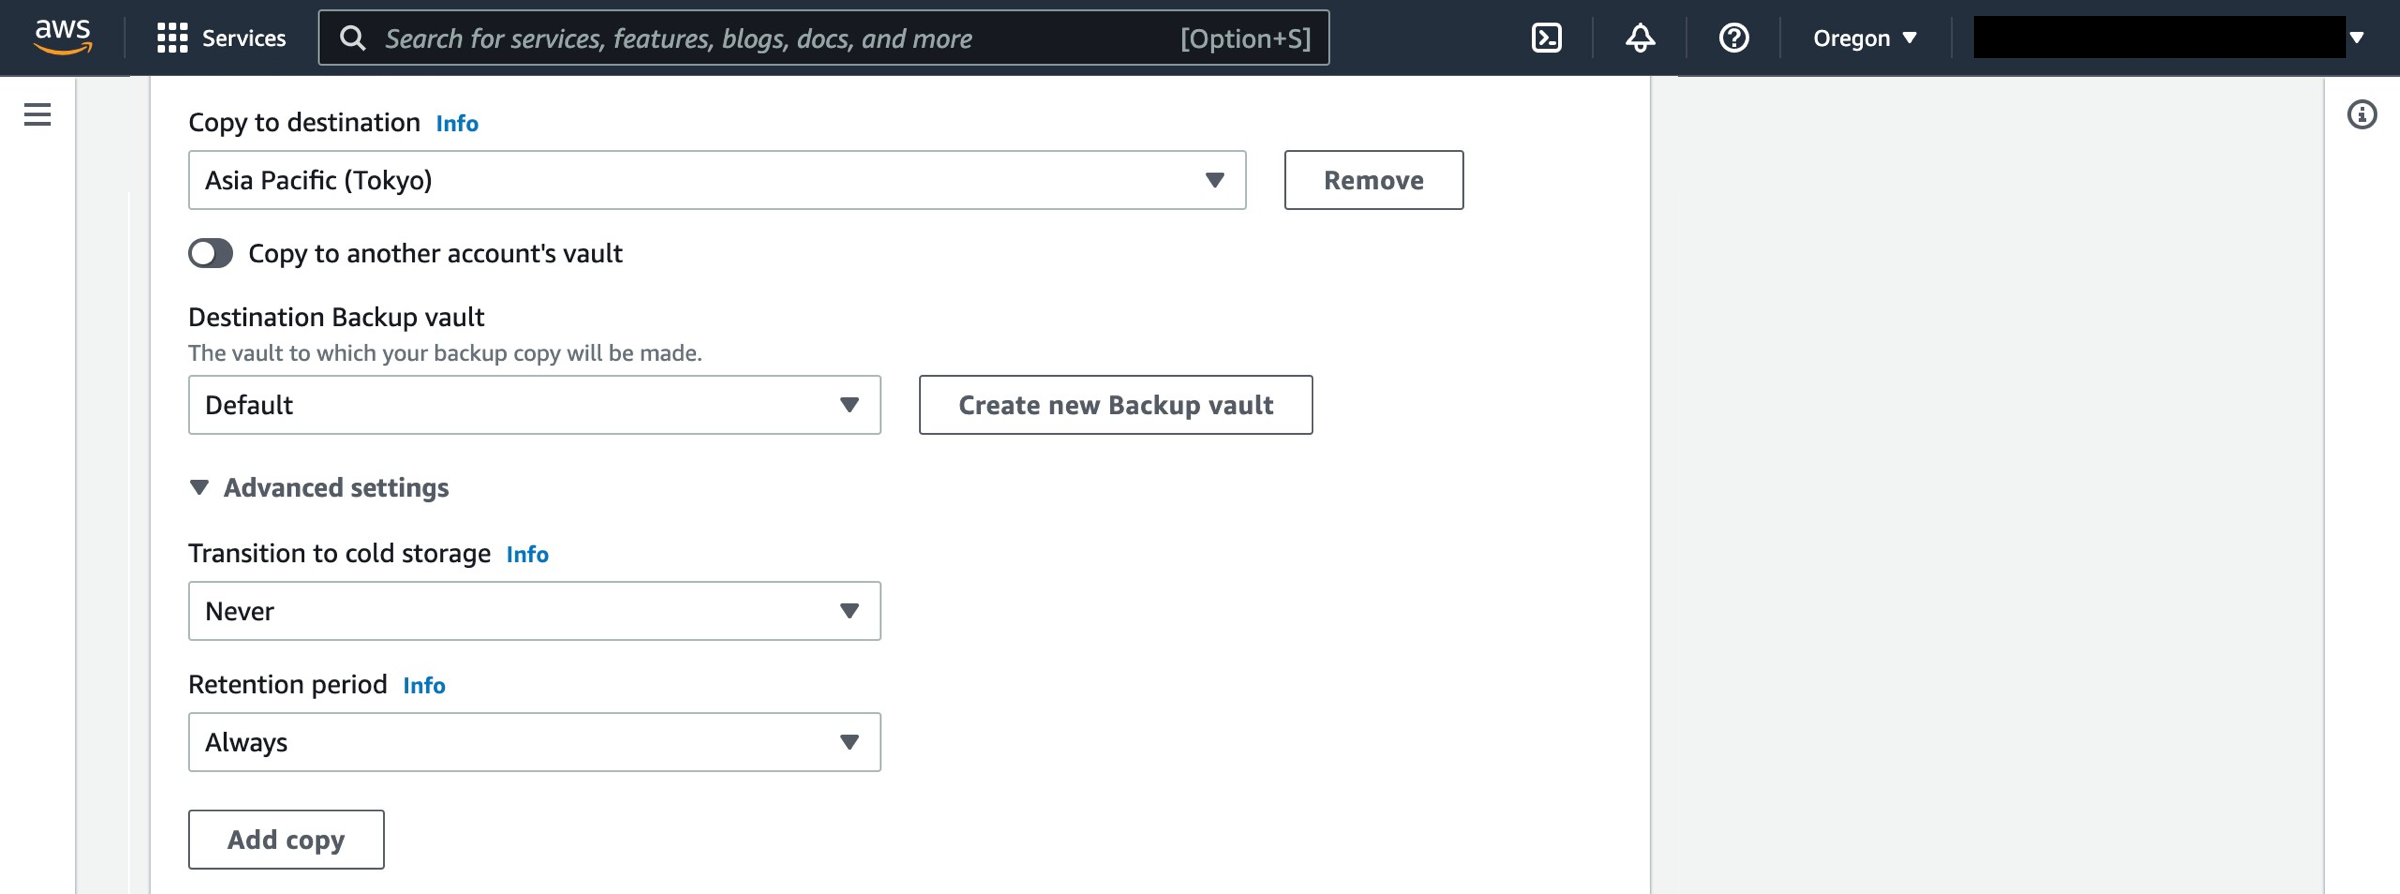2400x894 pixels.
Task: Open the Retention period dropdown
Action: tap(534, 742)
